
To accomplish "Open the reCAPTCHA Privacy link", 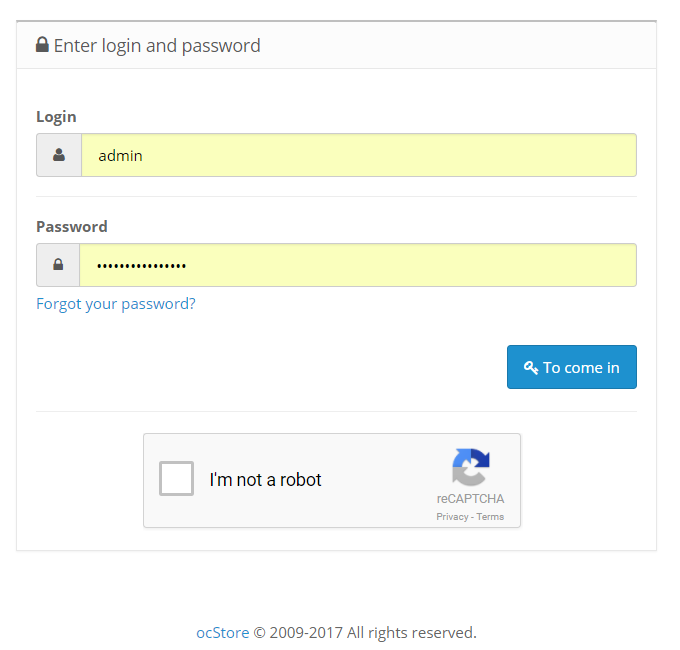I will pyautogui.click(x=452, y=517).
